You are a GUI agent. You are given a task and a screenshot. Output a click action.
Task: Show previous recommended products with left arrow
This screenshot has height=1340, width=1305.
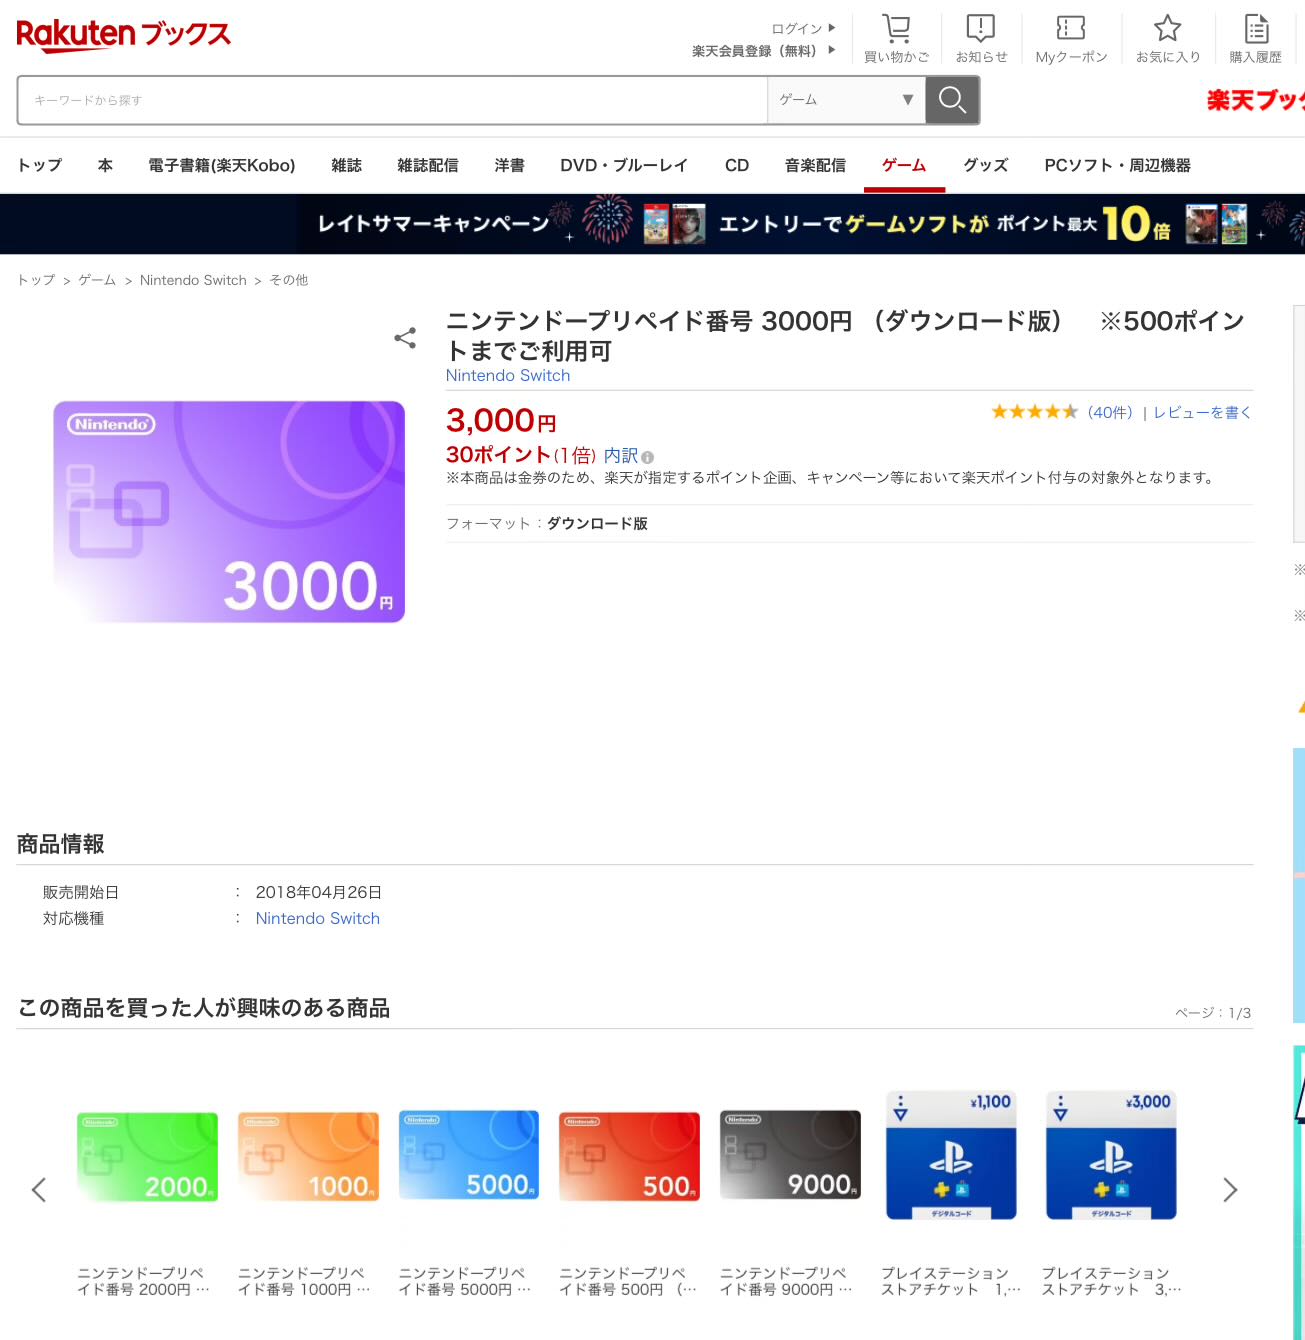click(x=39, y=1190)
